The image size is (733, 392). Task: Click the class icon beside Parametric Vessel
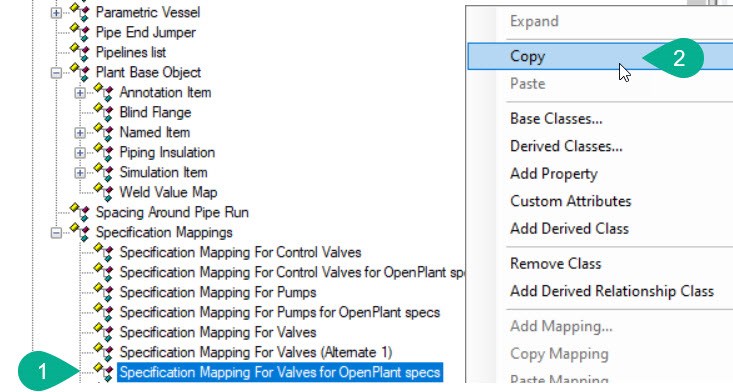click(x=80, y=12)
